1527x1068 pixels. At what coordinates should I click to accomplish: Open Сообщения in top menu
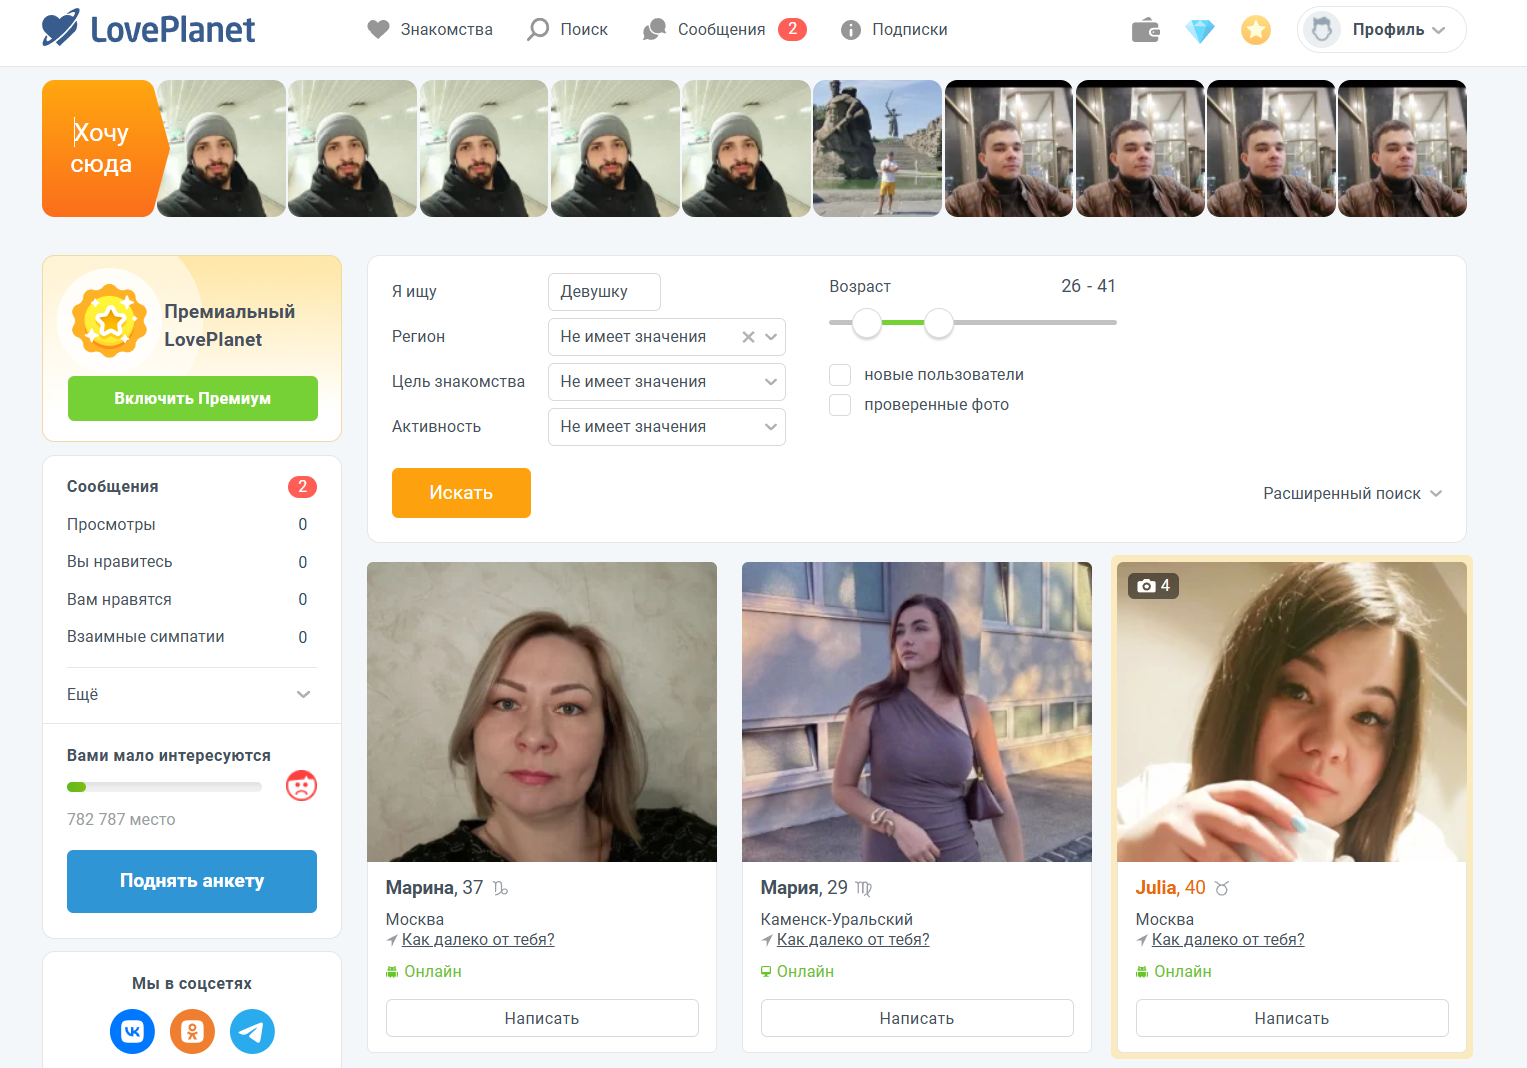tap(704, 30)
